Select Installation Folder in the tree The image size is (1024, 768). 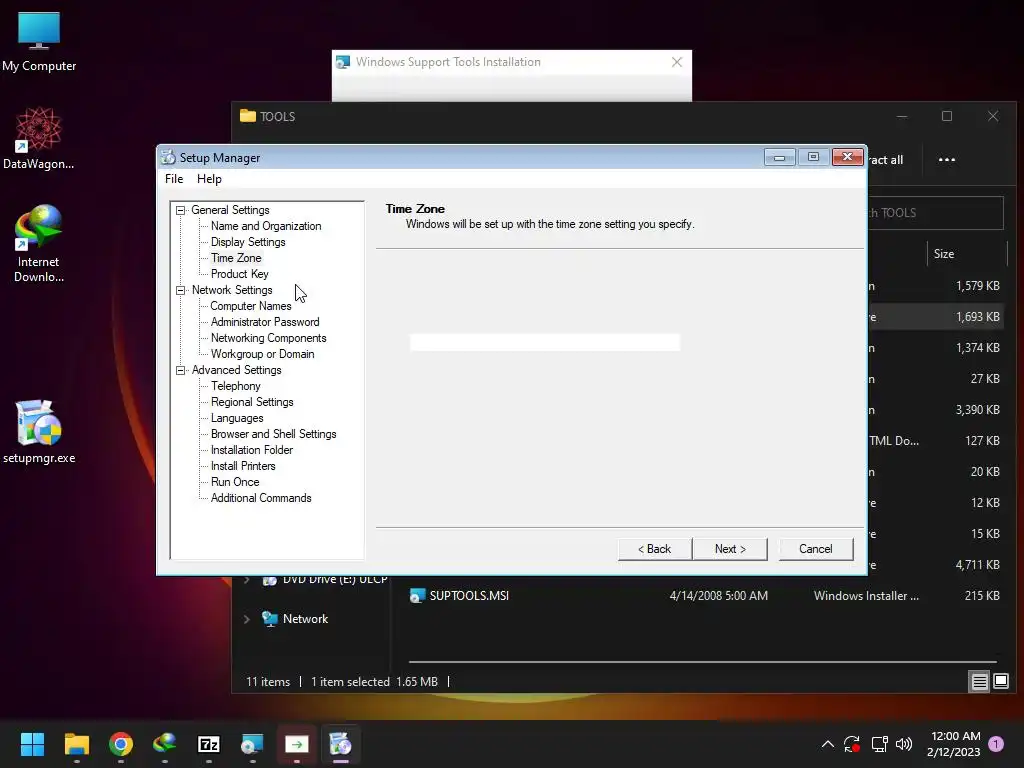pyautogui.click(x=251, y=450)
